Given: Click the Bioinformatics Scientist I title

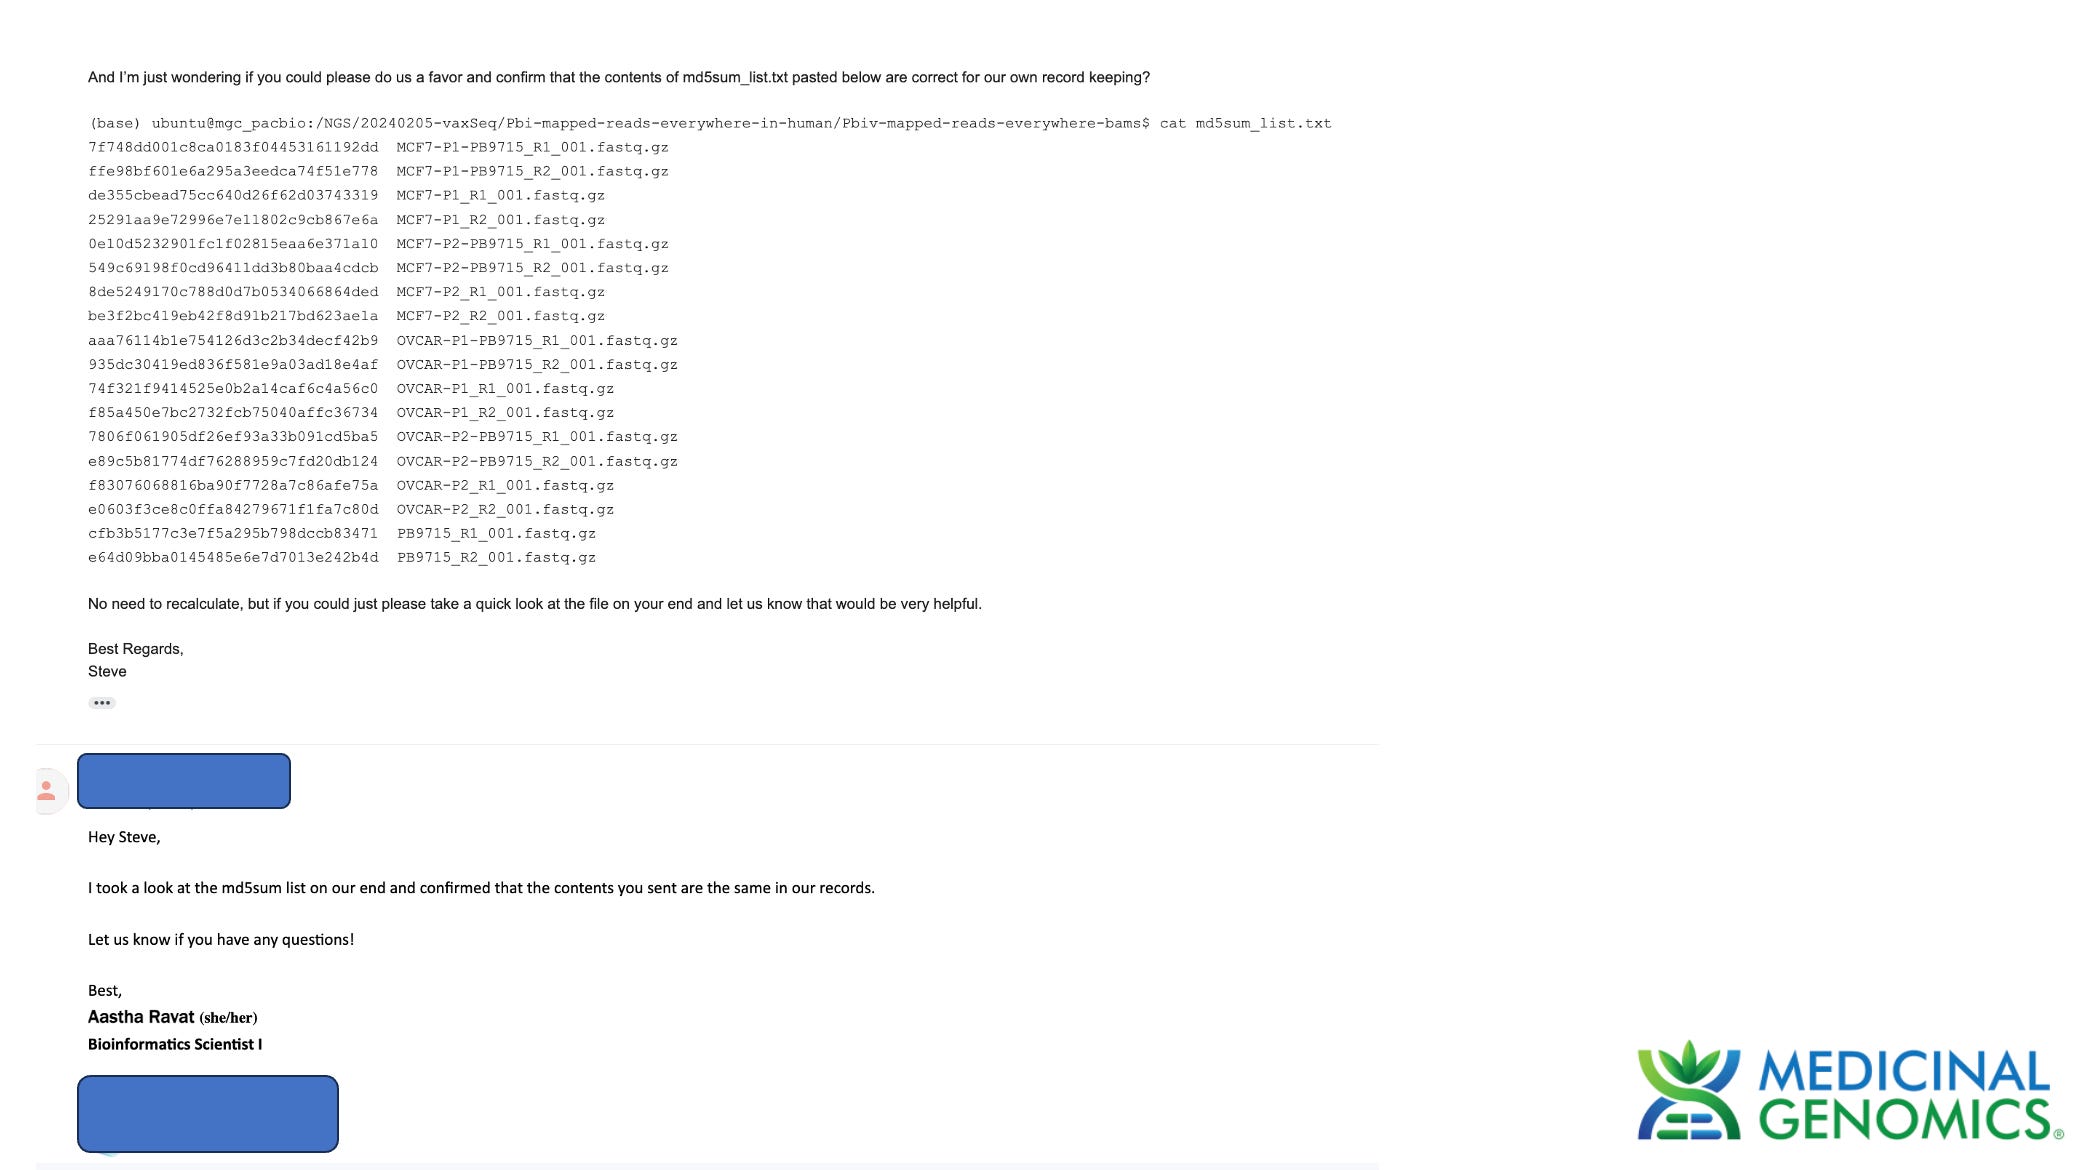Looking at the screenshot, I should tap(175, 1044).
